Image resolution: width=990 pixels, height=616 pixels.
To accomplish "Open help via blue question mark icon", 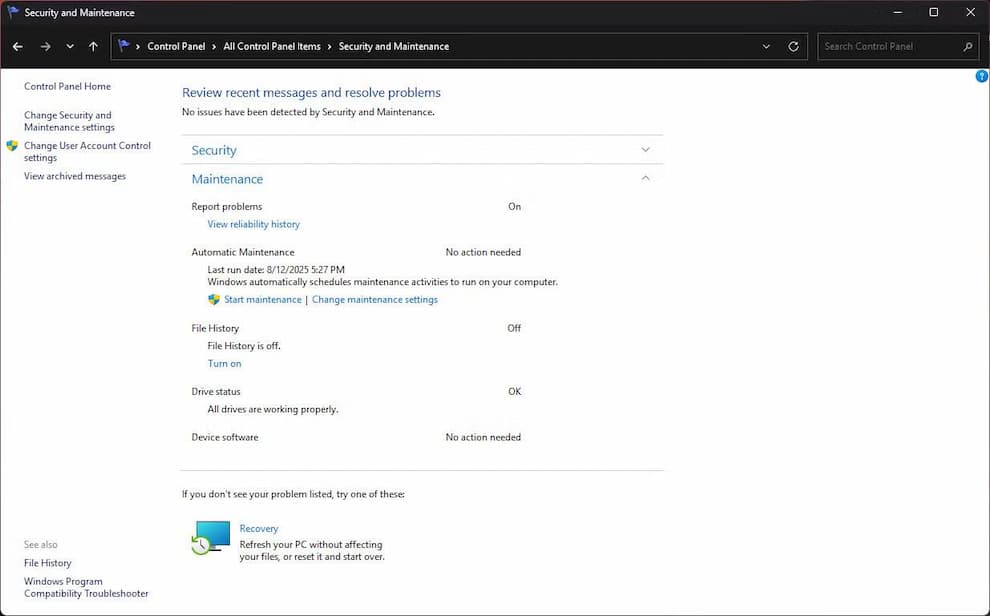I will [981, 77].
